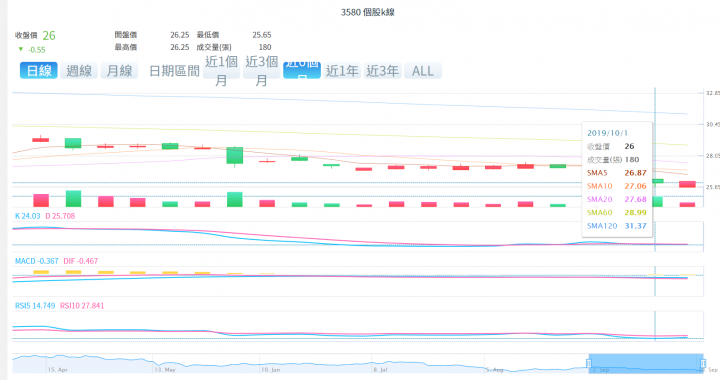Click the 10. Jun navigator date label

pyautogui.click(x=271, y=369)
